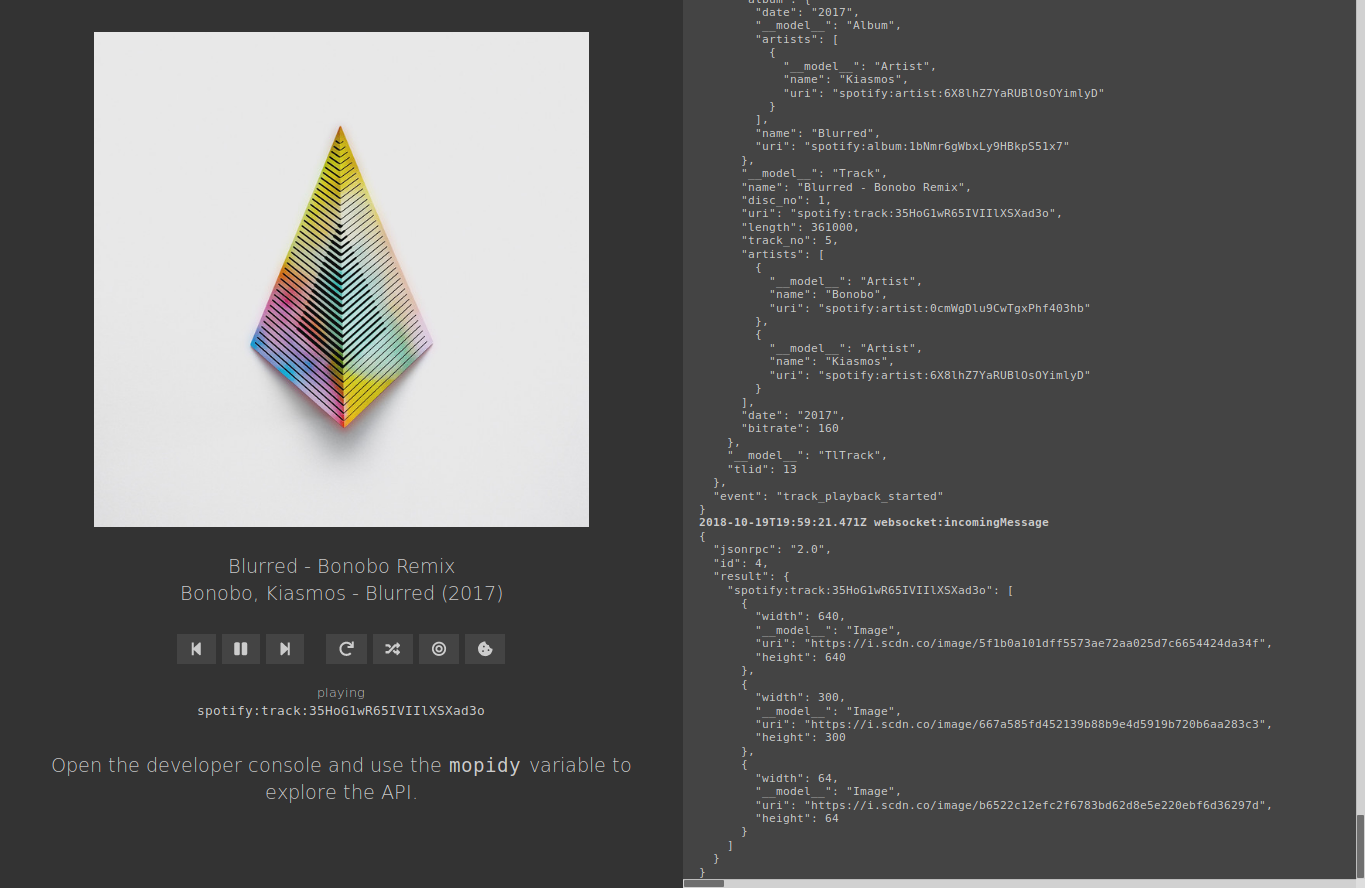Click the '"name": "Blurred - Bonobo Remix"' log line

(x=856, y=187)
